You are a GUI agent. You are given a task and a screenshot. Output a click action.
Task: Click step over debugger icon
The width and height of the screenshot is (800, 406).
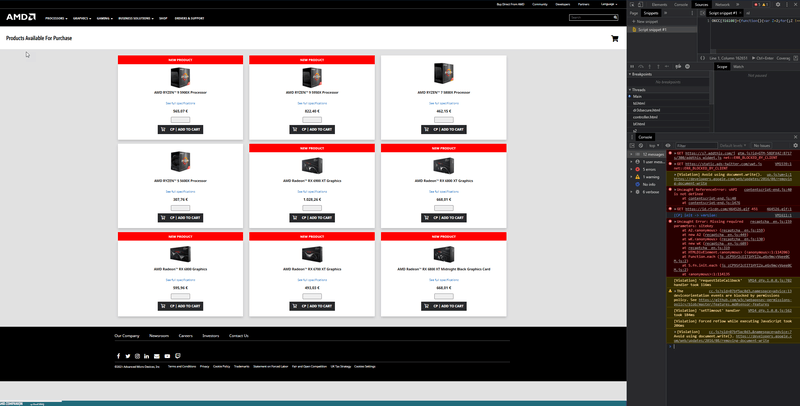coord(641,66)
